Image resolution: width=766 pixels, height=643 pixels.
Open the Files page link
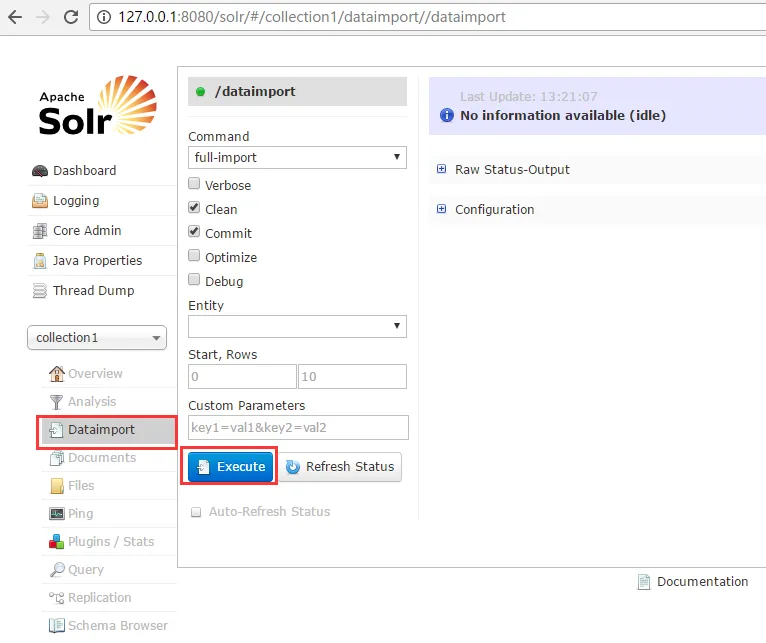point(81,486)
